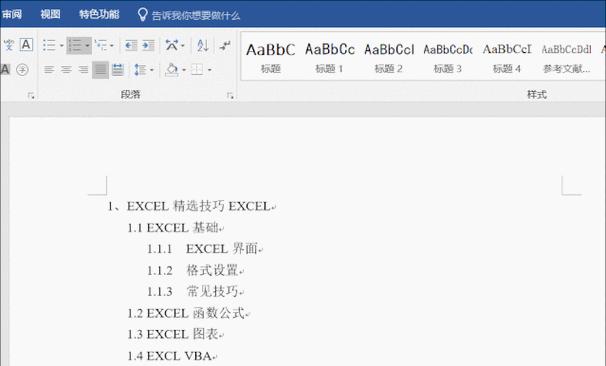Image resolution: width=606 pixels, height=366 pixels.
Task: Open the line spacing dropdown arrow
Action: click(152, 70)
